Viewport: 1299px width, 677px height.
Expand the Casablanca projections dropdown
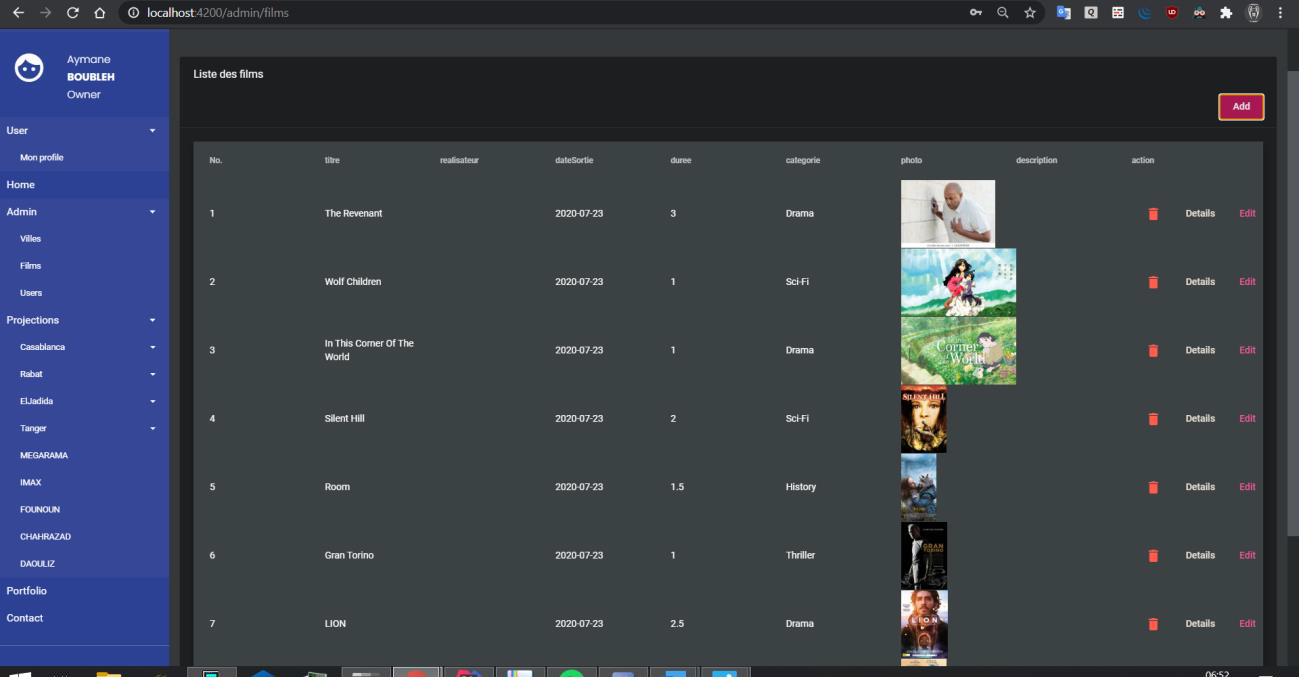(154, 346)
